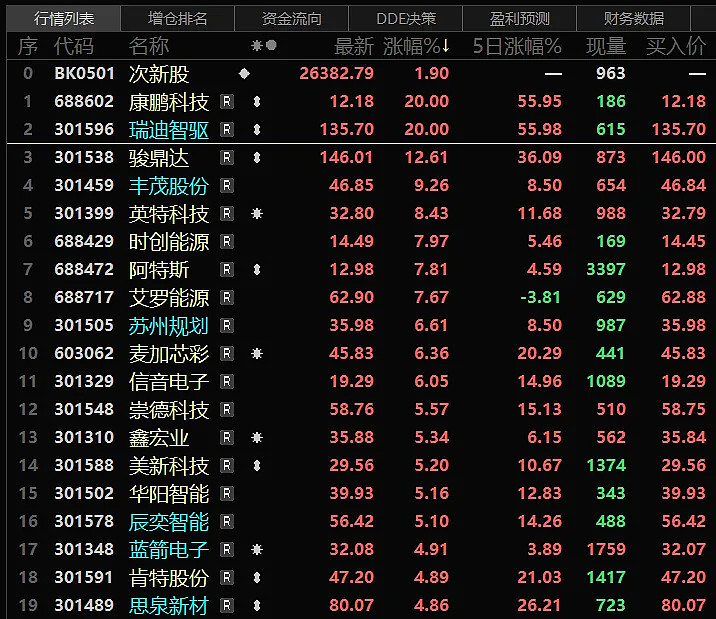This screenshot has height=619, width=716.
Task: Click the R badge for 信音电子
Action: [227, 381]
